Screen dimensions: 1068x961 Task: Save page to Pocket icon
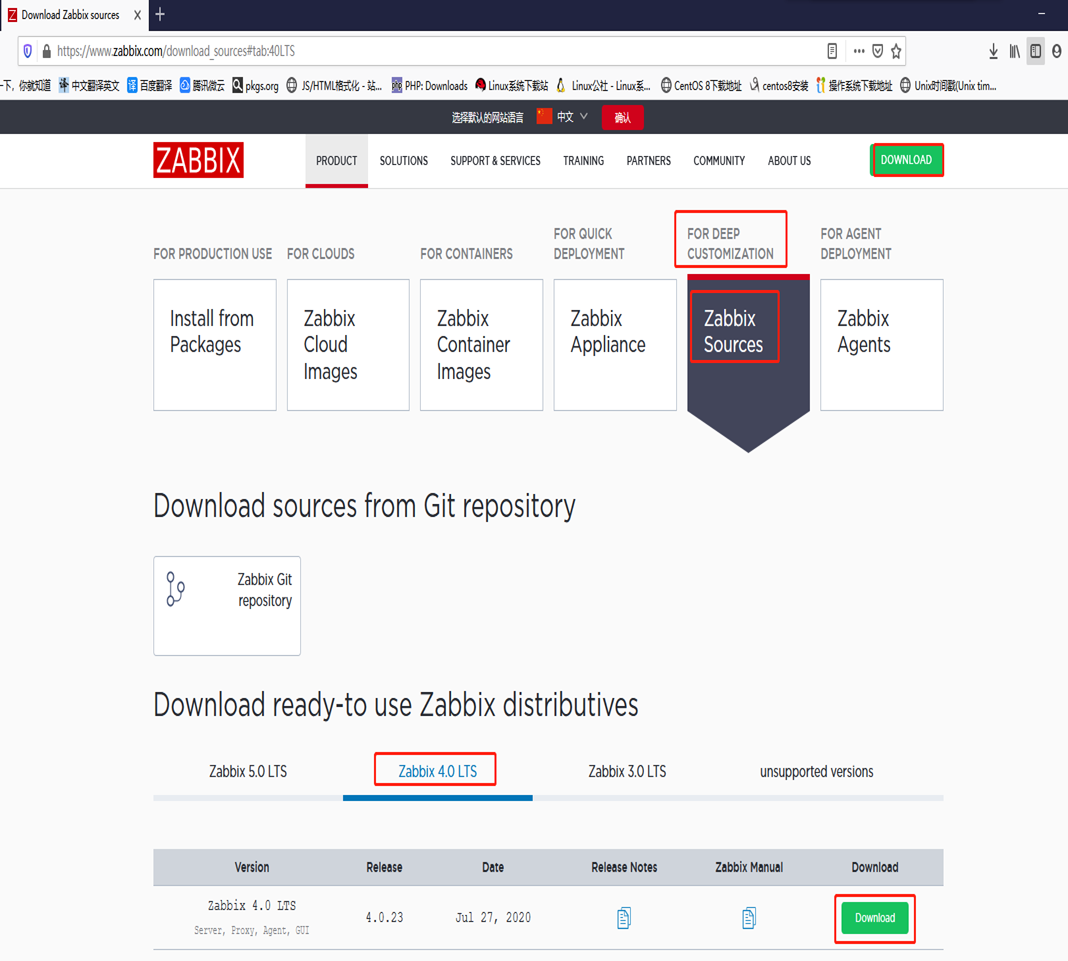tap(878, 51)
